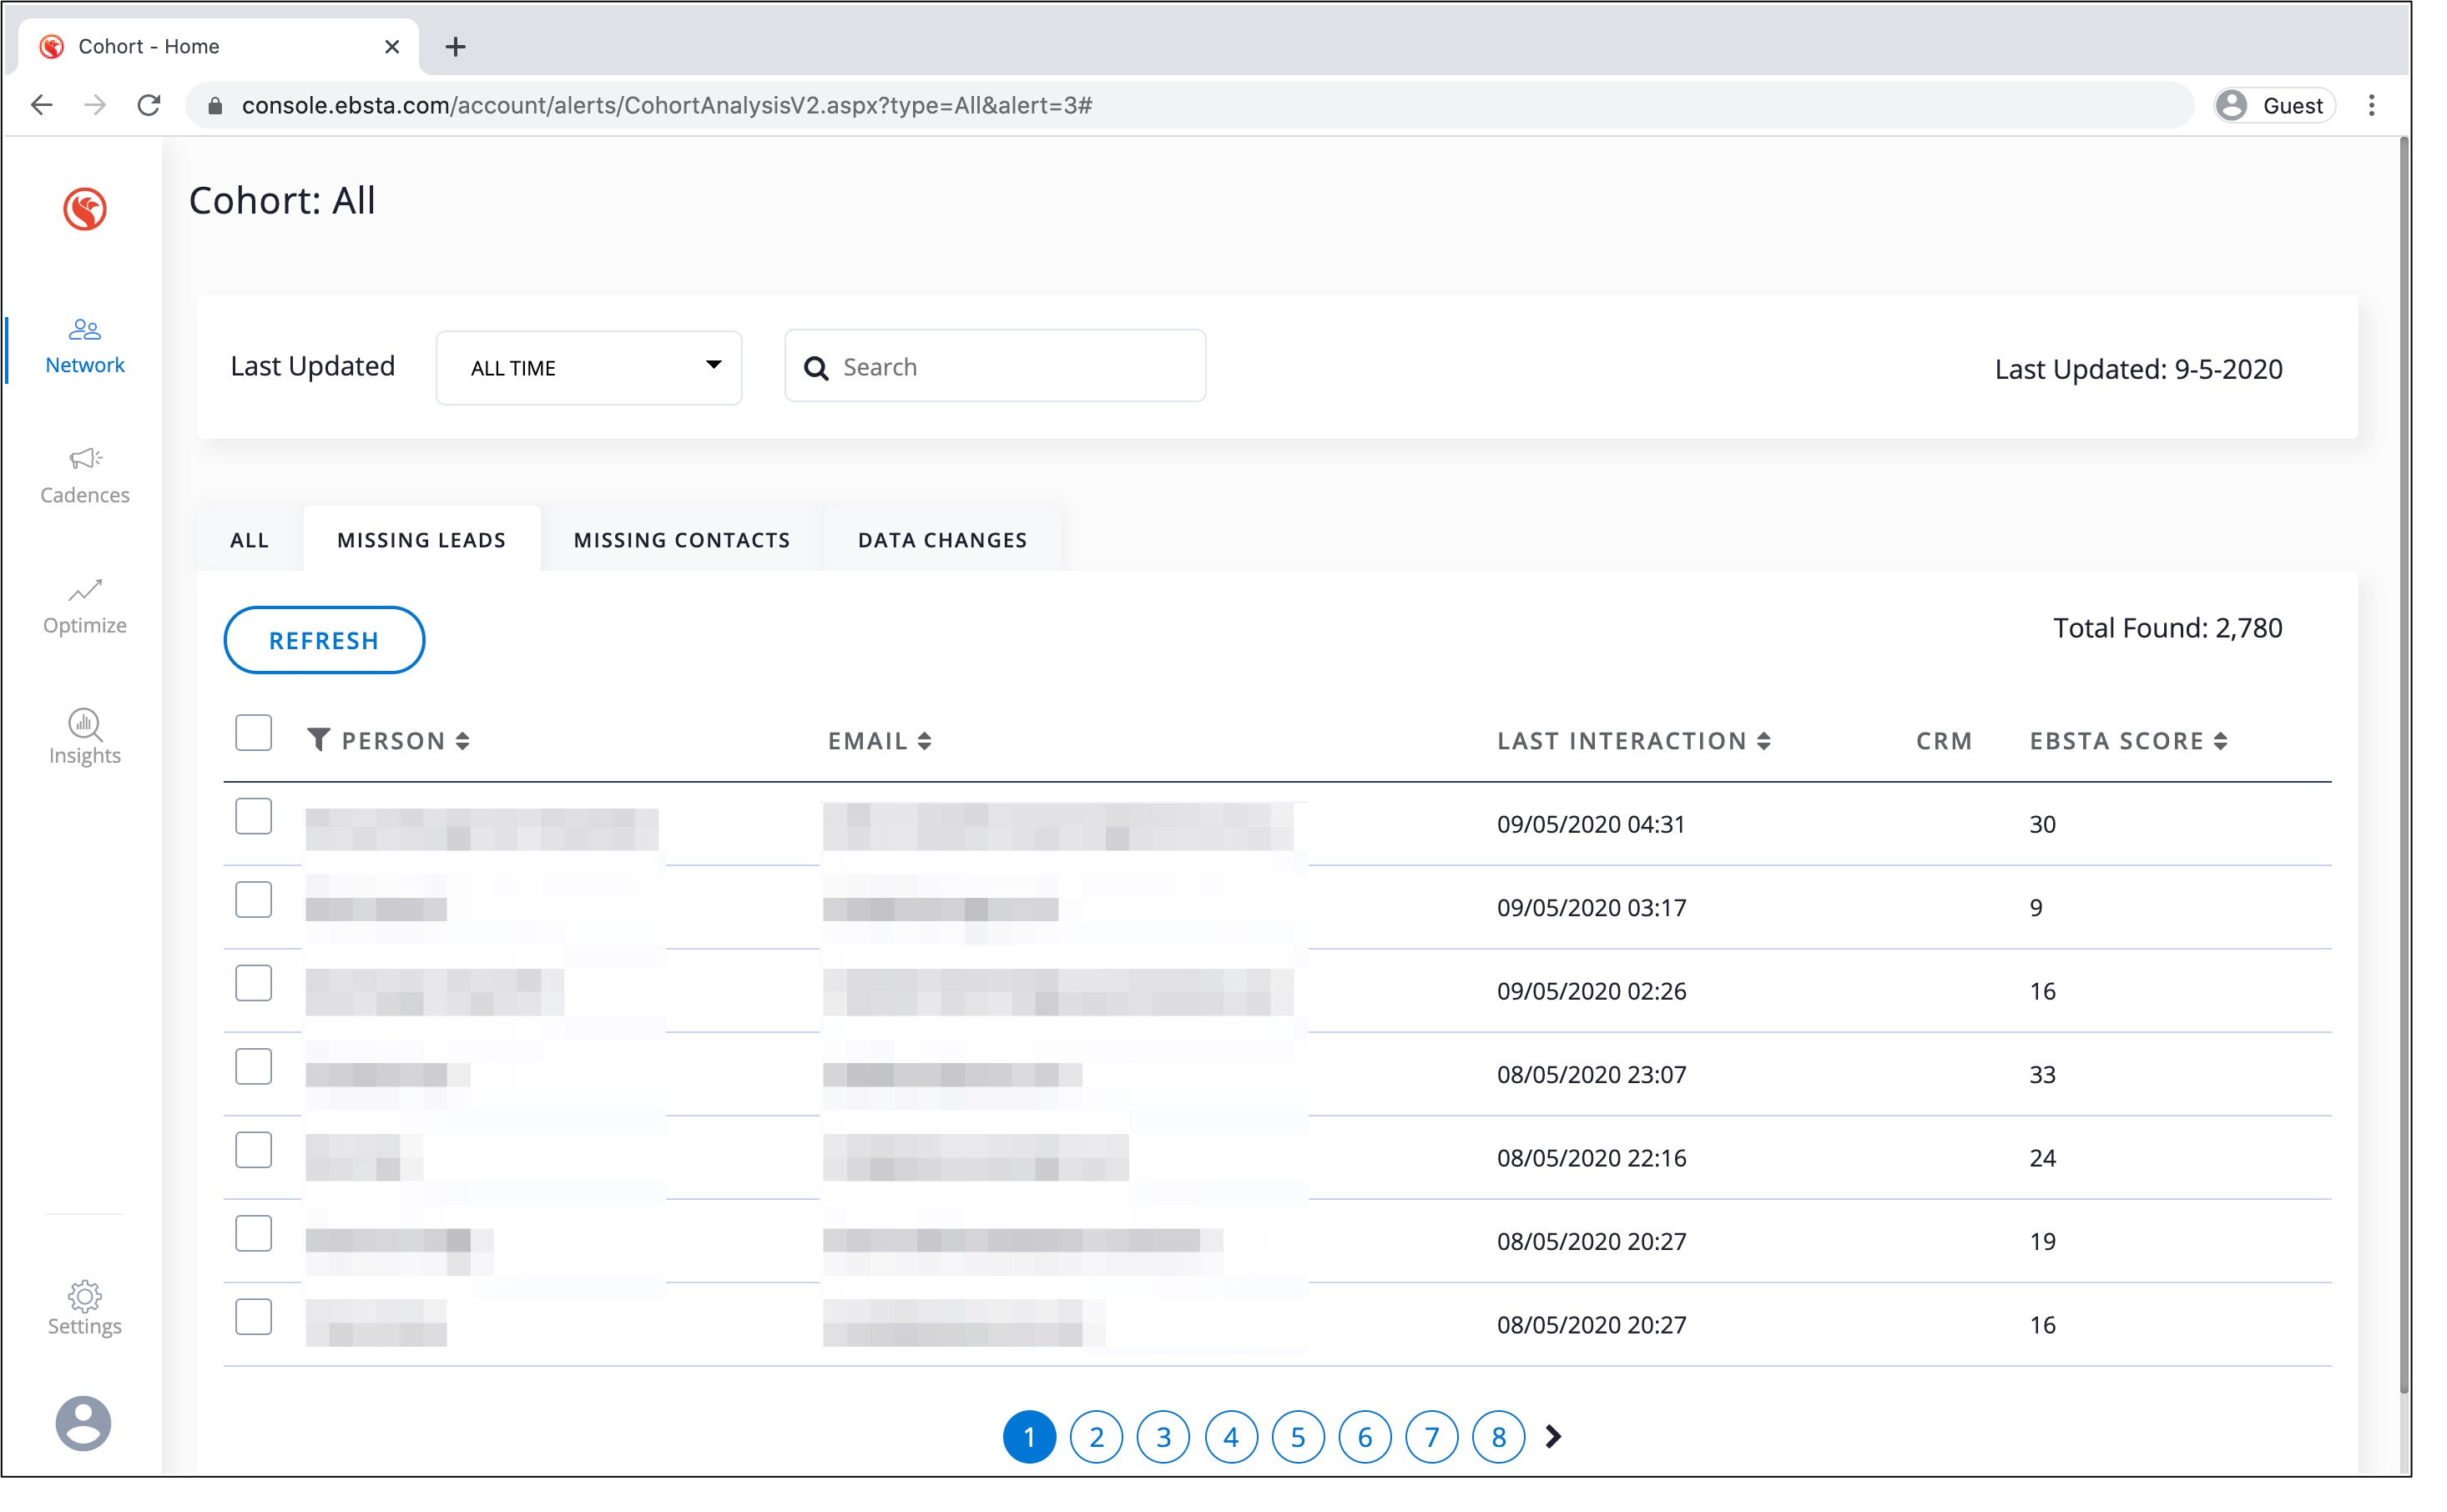Viewport: 2447px width, 1512px height.
Task: Go to Optimize chart icon
Action: click(84, 590)
